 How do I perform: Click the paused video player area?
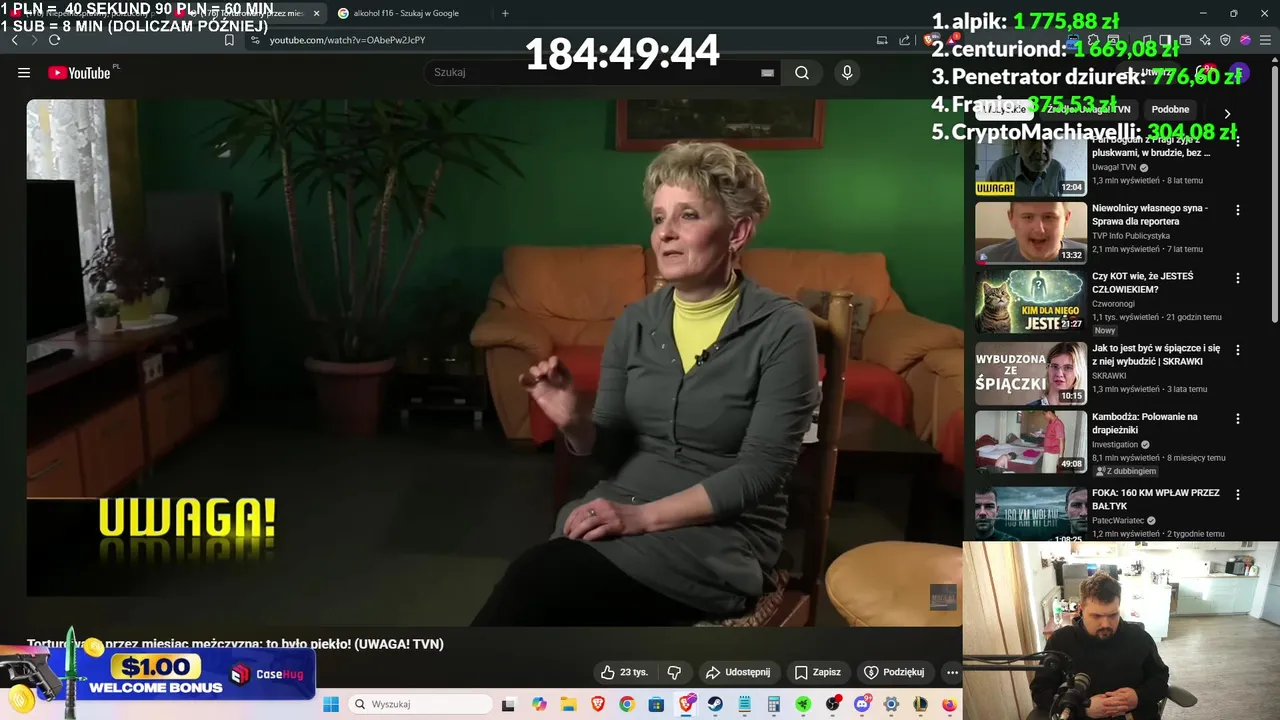(494, 362)
